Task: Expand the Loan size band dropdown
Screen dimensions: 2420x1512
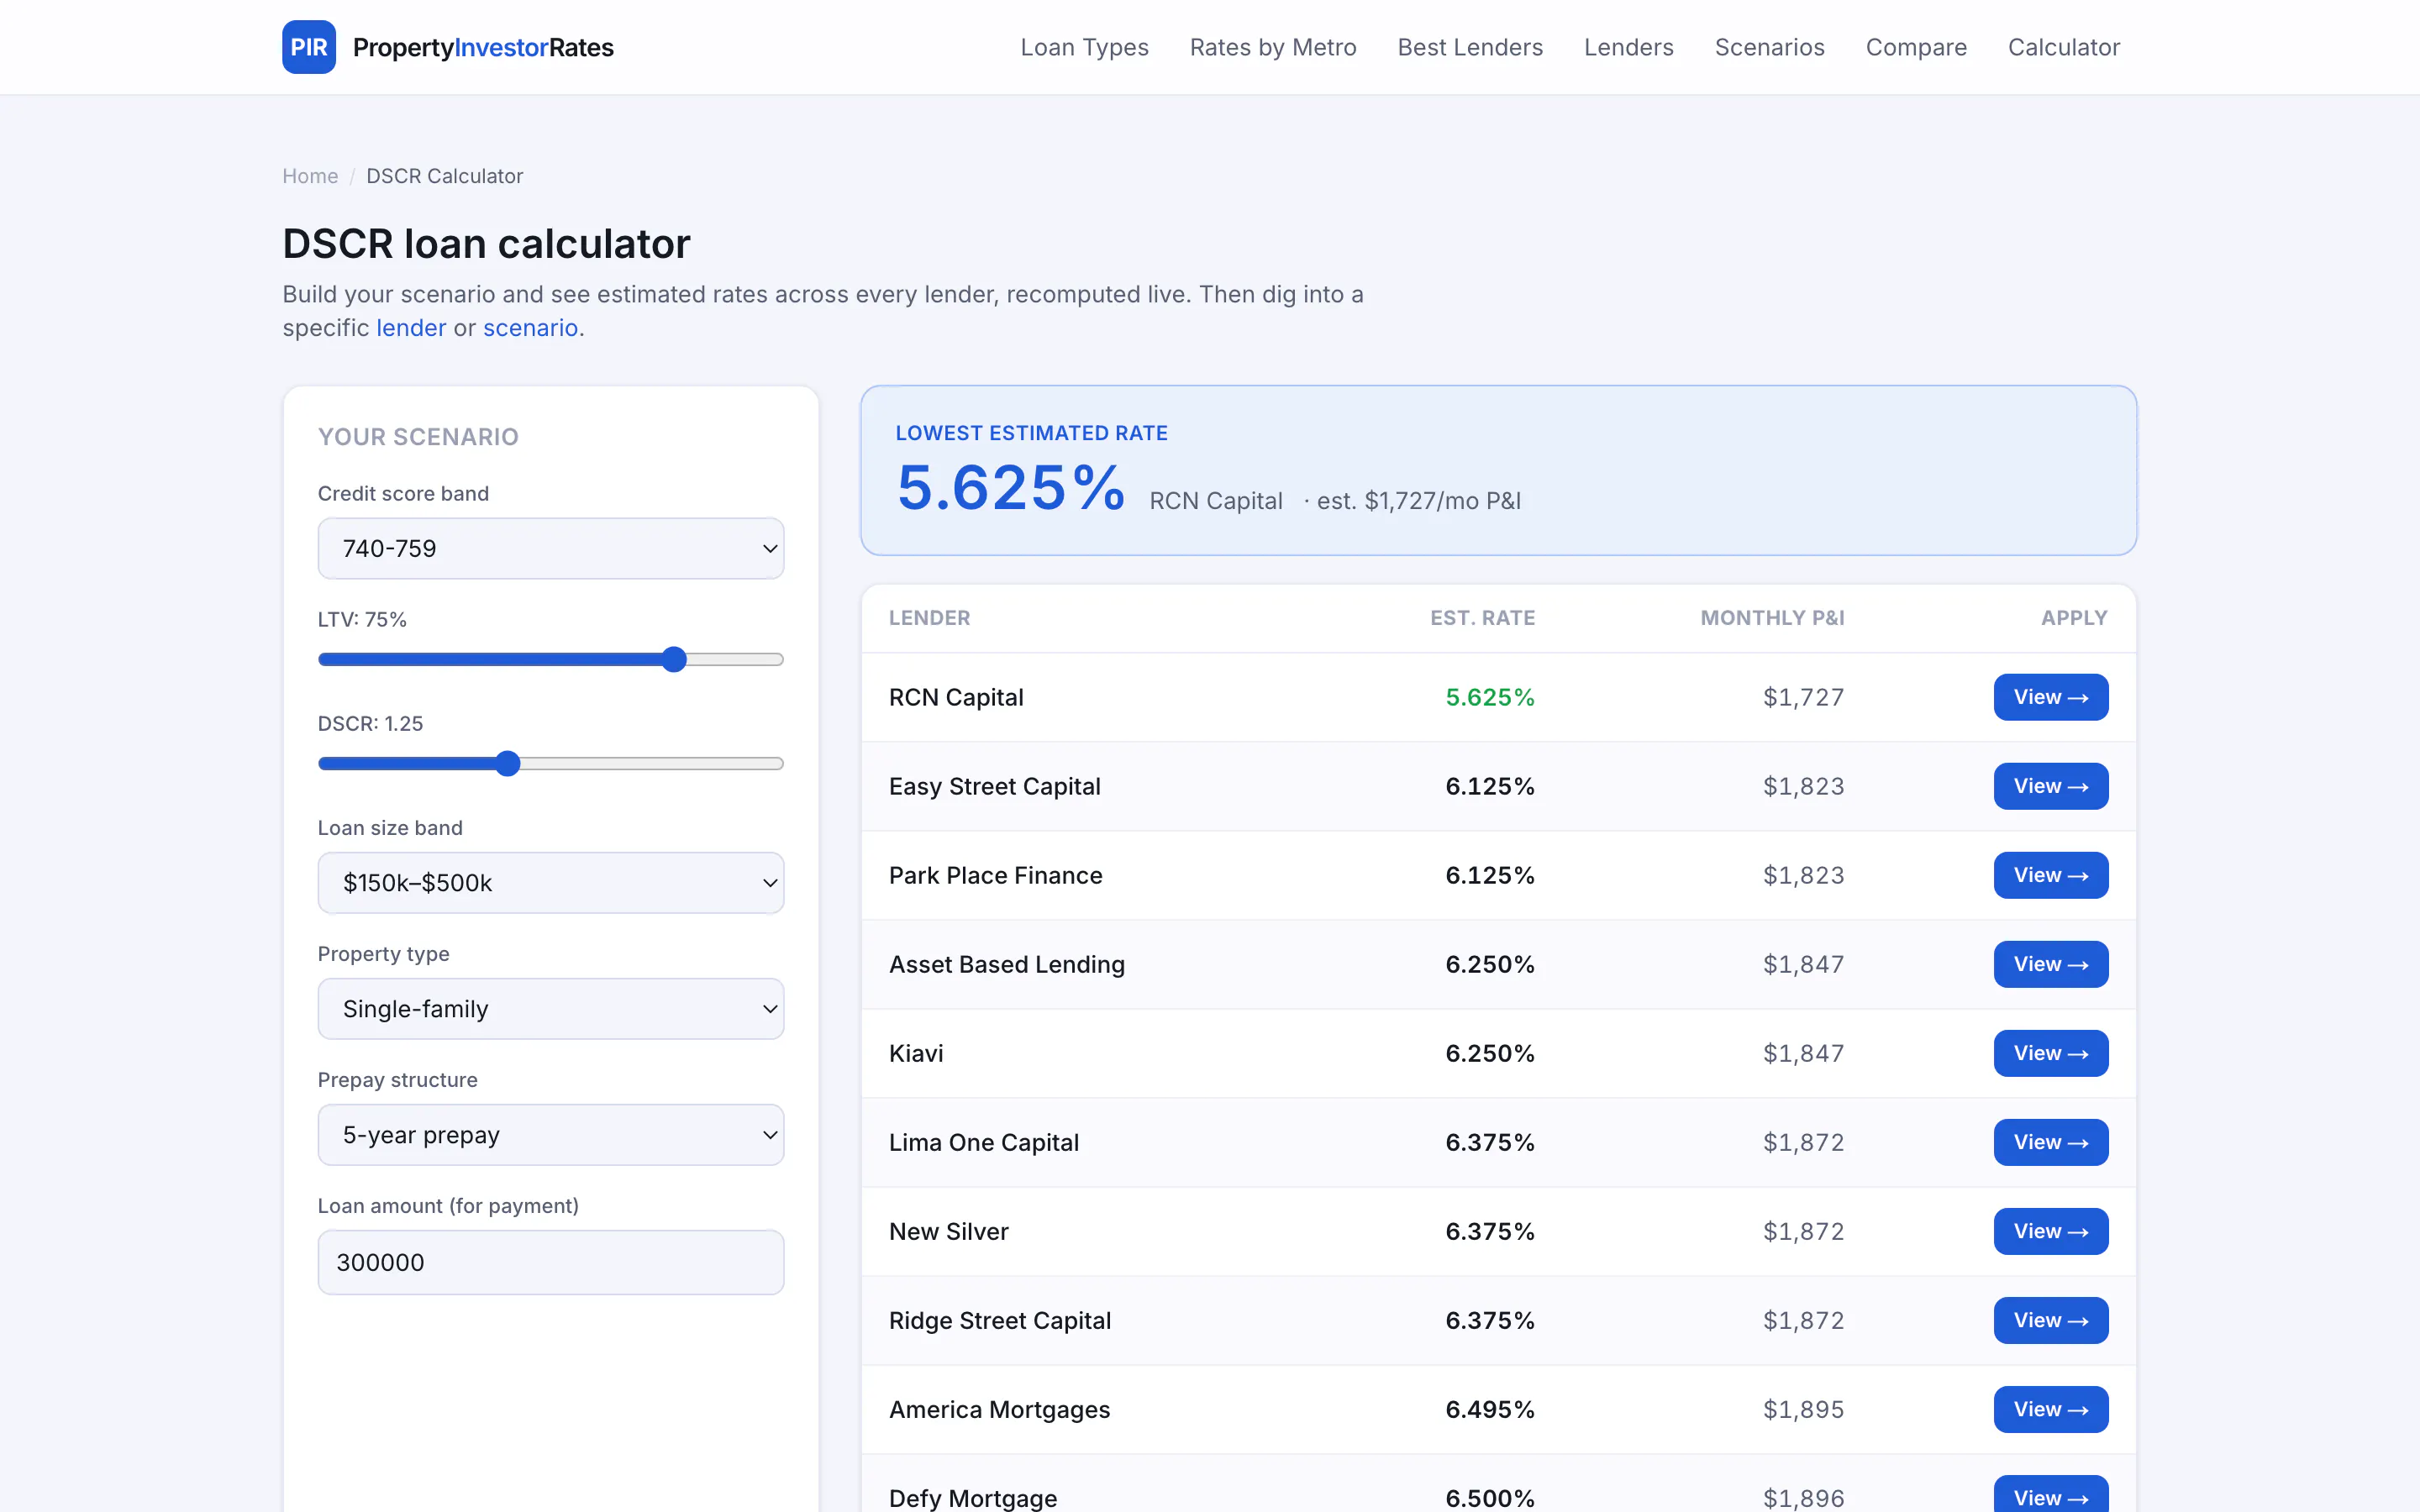Action: 551,882
